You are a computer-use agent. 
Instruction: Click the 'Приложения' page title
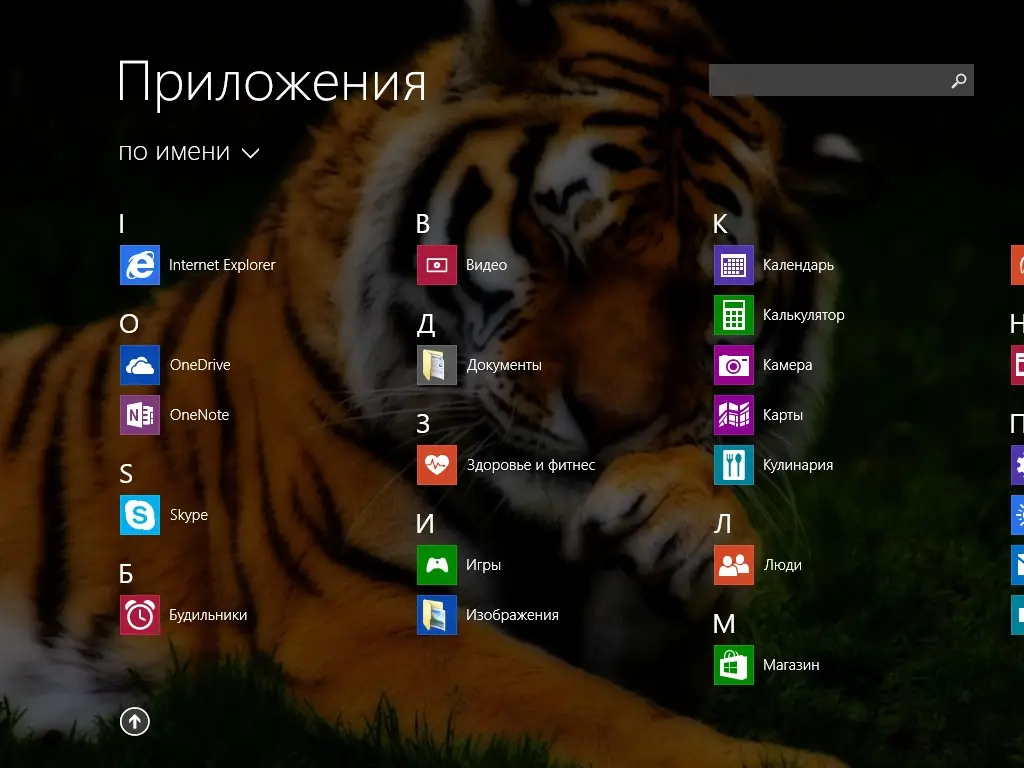coord(272,83)
